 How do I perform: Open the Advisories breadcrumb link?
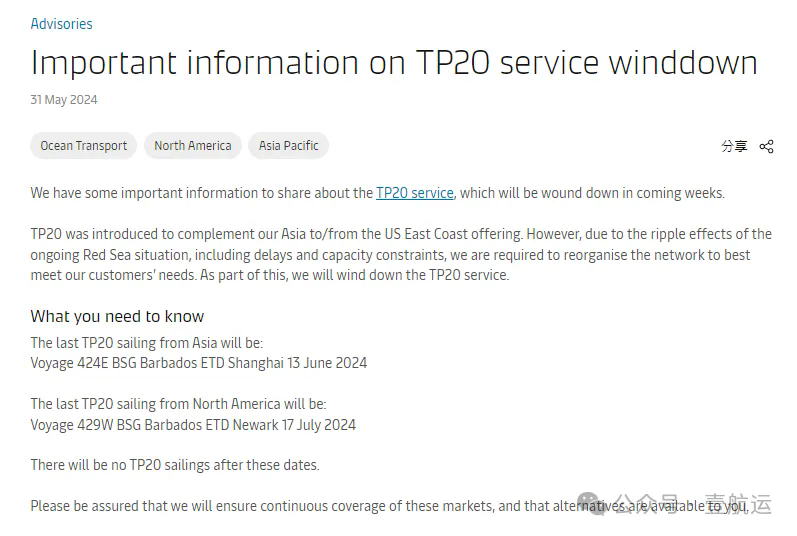point(62,24)
